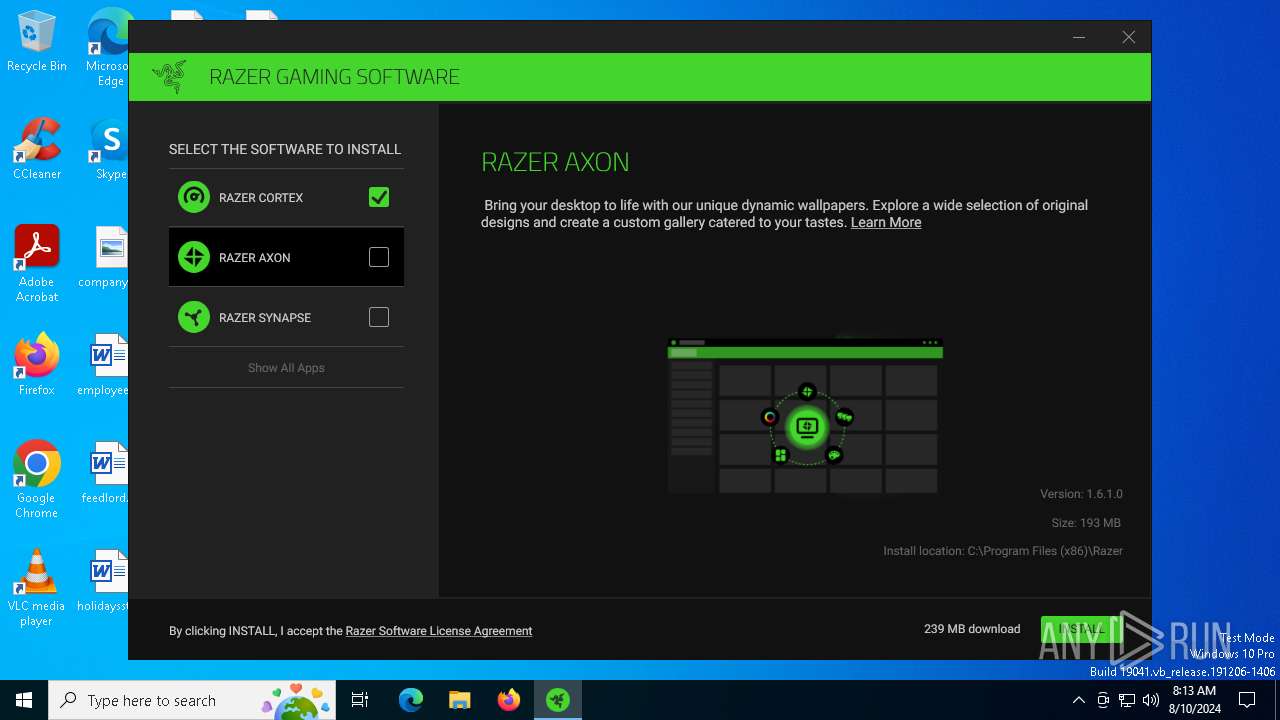Select the Recycle Bin desktop icon
Image resolution: width=1280 pixels, height=720 pixels.
[x=37, y=42]
